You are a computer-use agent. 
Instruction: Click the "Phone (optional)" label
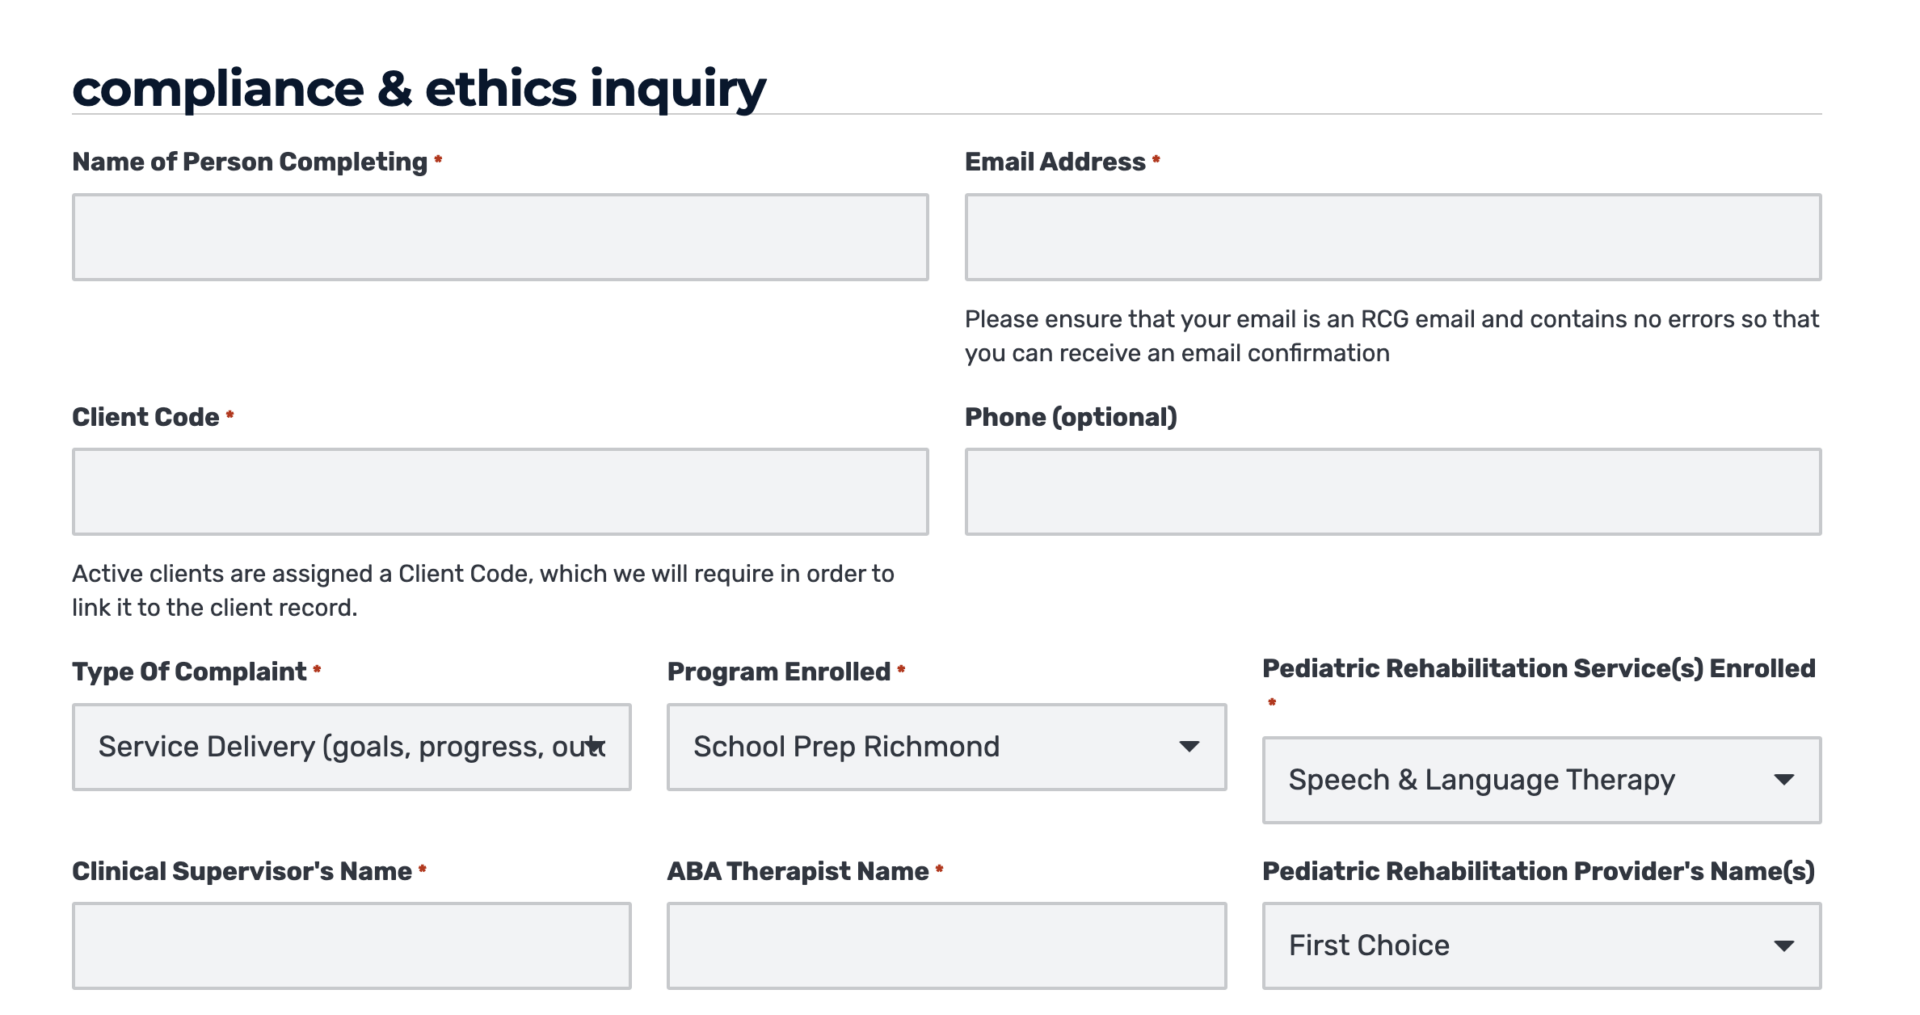point(1070,417)
